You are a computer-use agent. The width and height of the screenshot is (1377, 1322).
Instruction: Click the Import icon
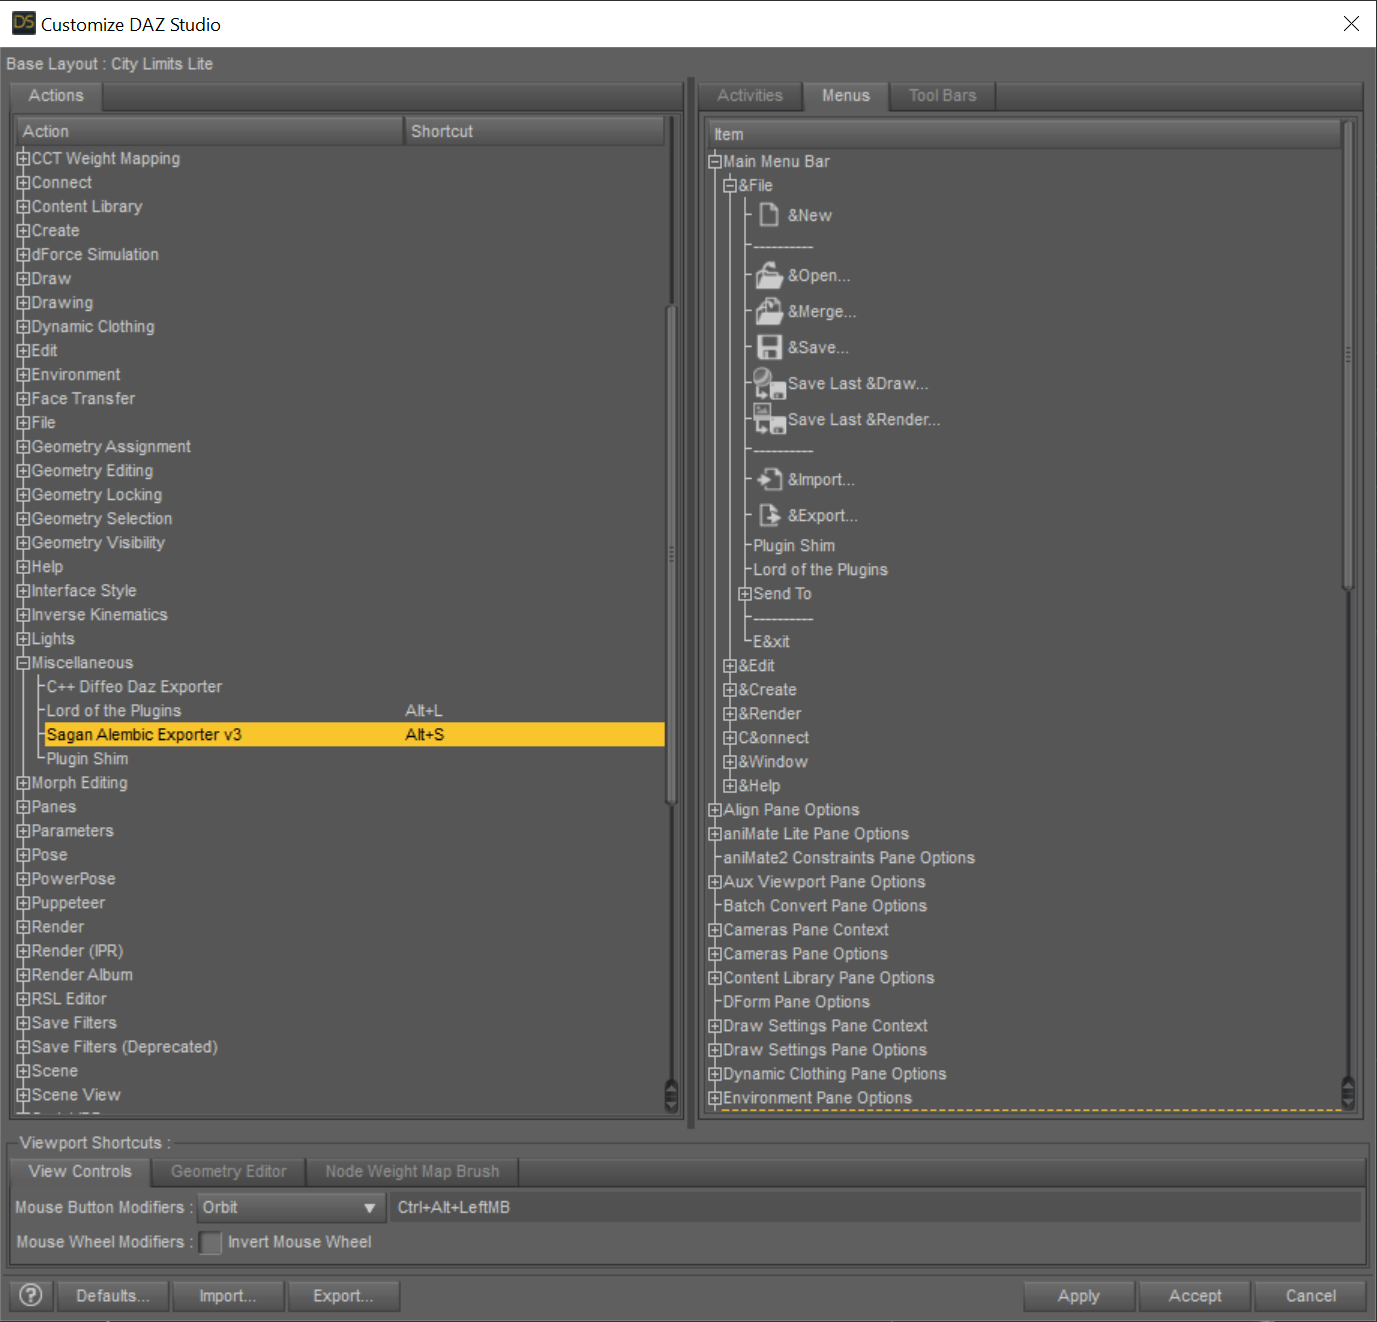click(x=769, y=479)
